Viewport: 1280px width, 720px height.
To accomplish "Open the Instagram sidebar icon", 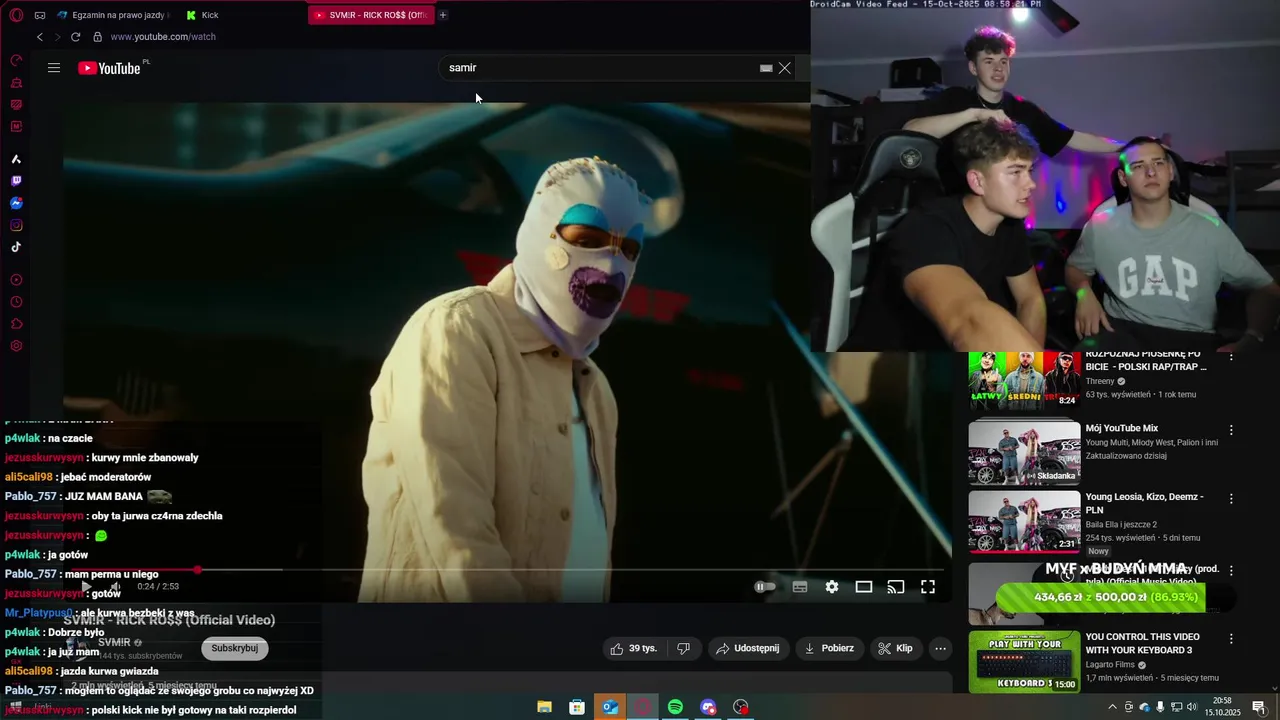I will 16,225.
